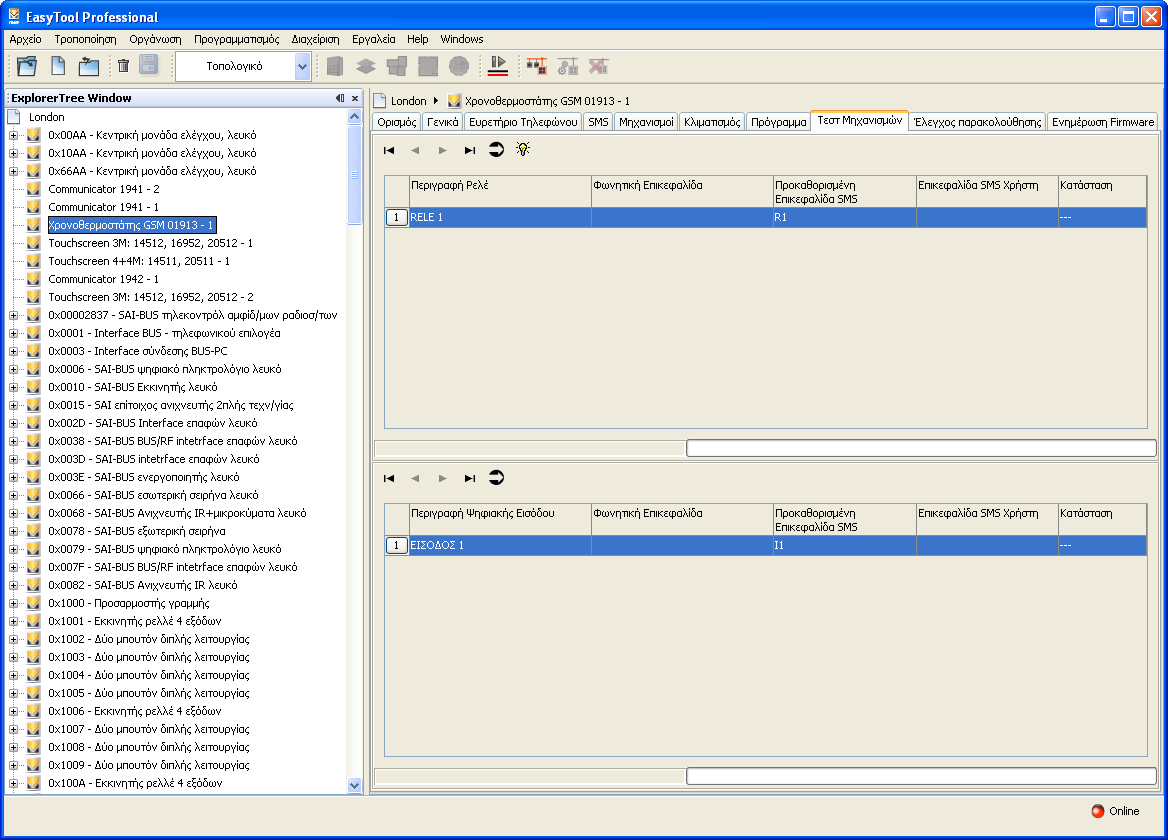1168x840 pixels.
Task: Switch to the SMS tab
Action: (x=598, y=122)
